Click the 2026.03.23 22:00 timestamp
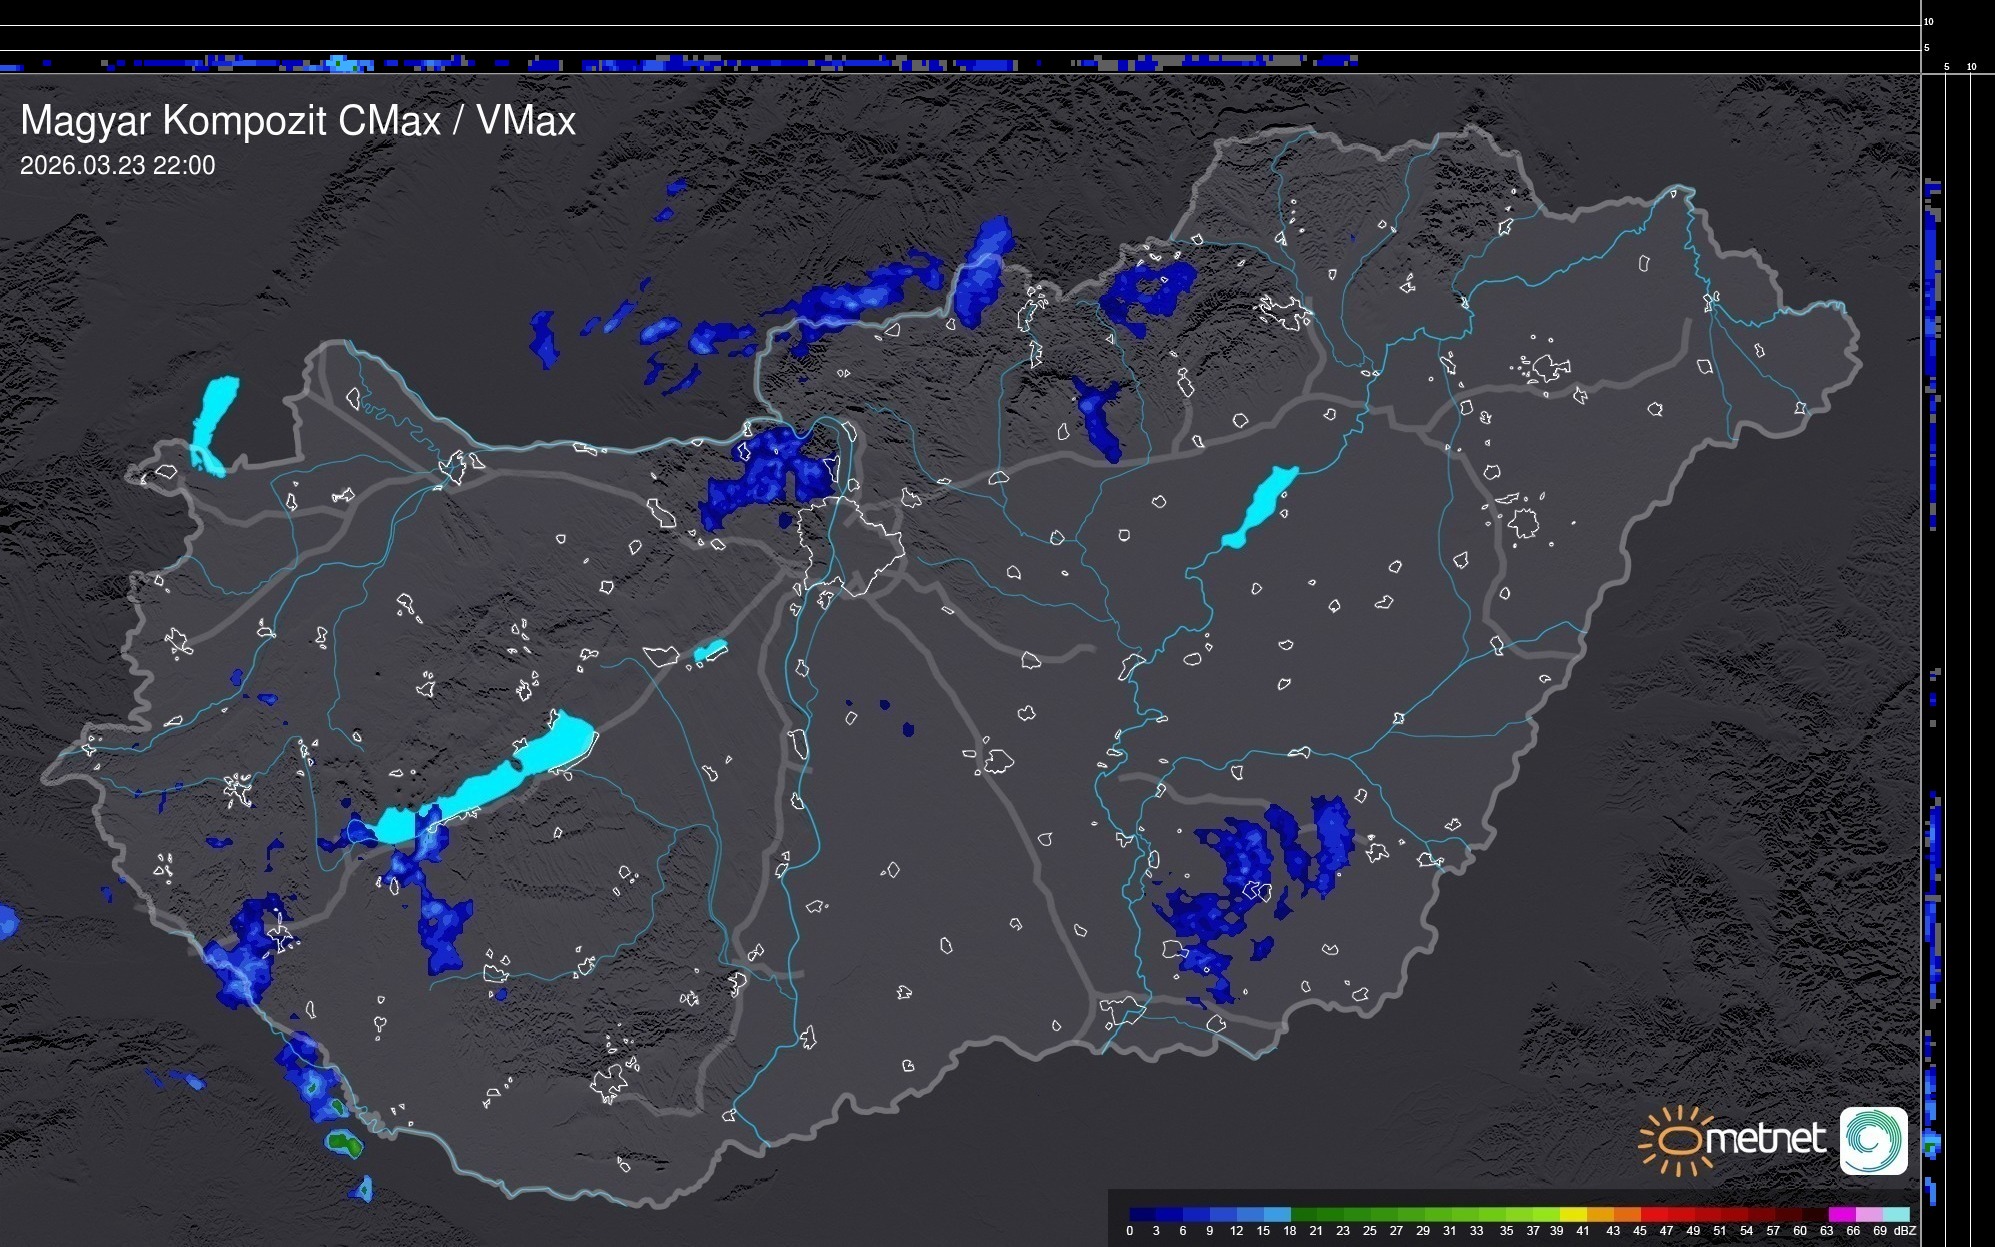 click(x=117, y=165)
